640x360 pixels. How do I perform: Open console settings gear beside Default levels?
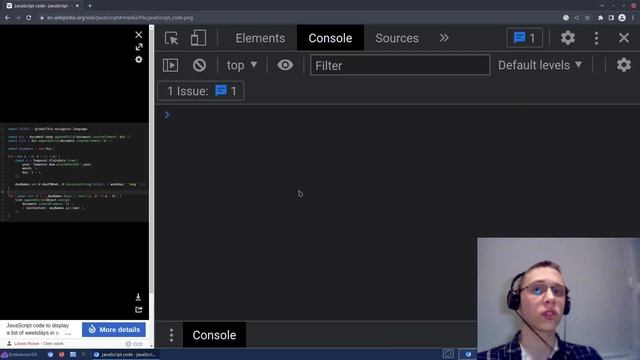click(x=624, y=65)
